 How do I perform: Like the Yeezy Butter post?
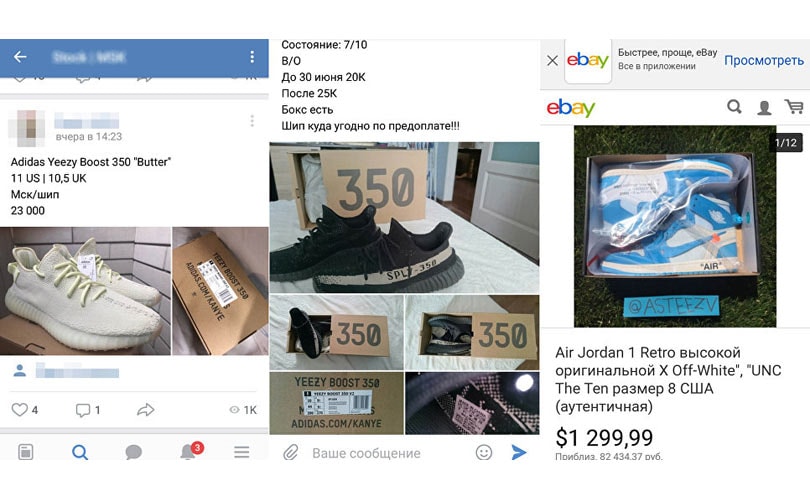coord(20,410)
